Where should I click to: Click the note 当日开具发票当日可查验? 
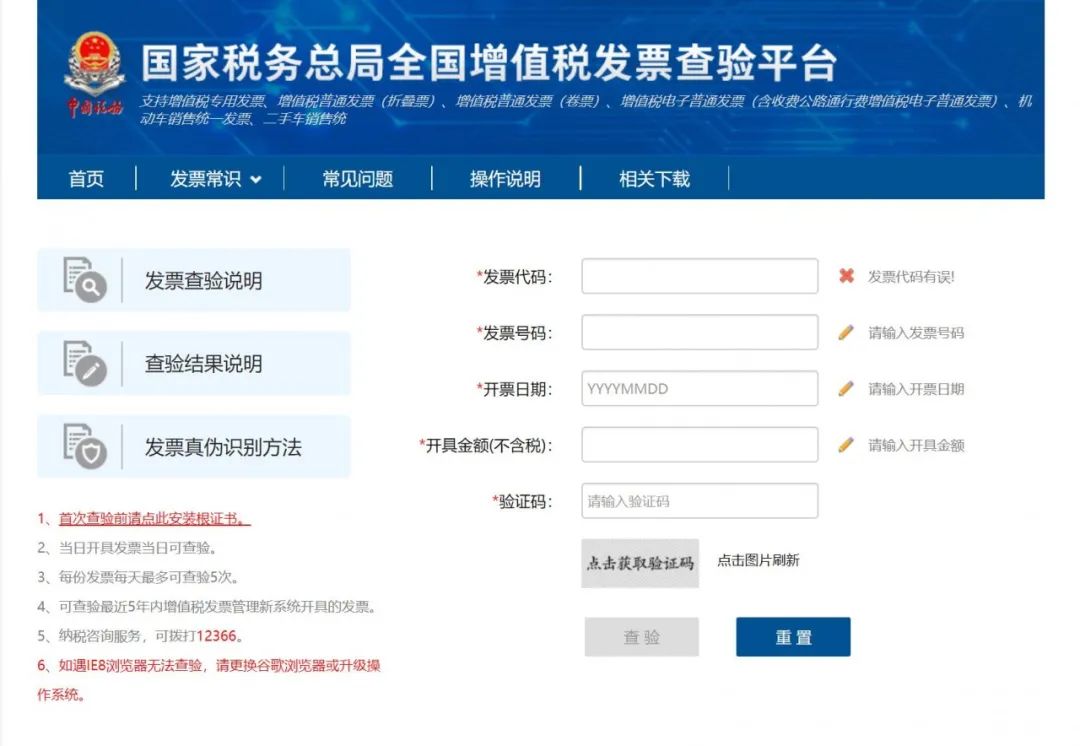tap(128, 548)
